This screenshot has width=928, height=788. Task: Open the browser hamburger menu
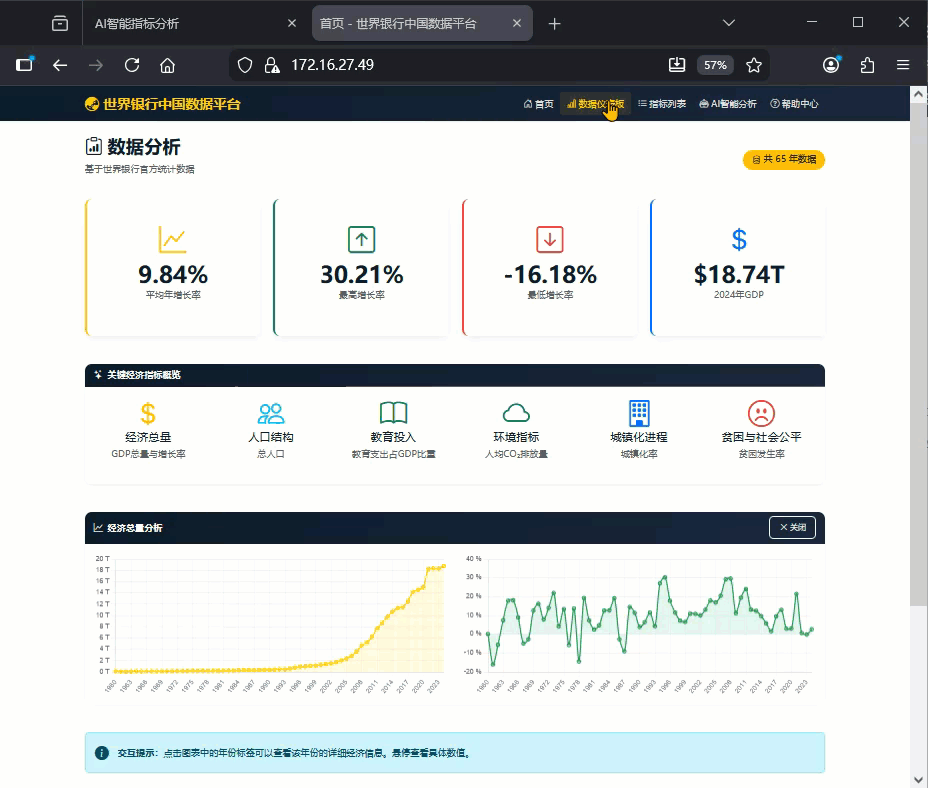903,65
